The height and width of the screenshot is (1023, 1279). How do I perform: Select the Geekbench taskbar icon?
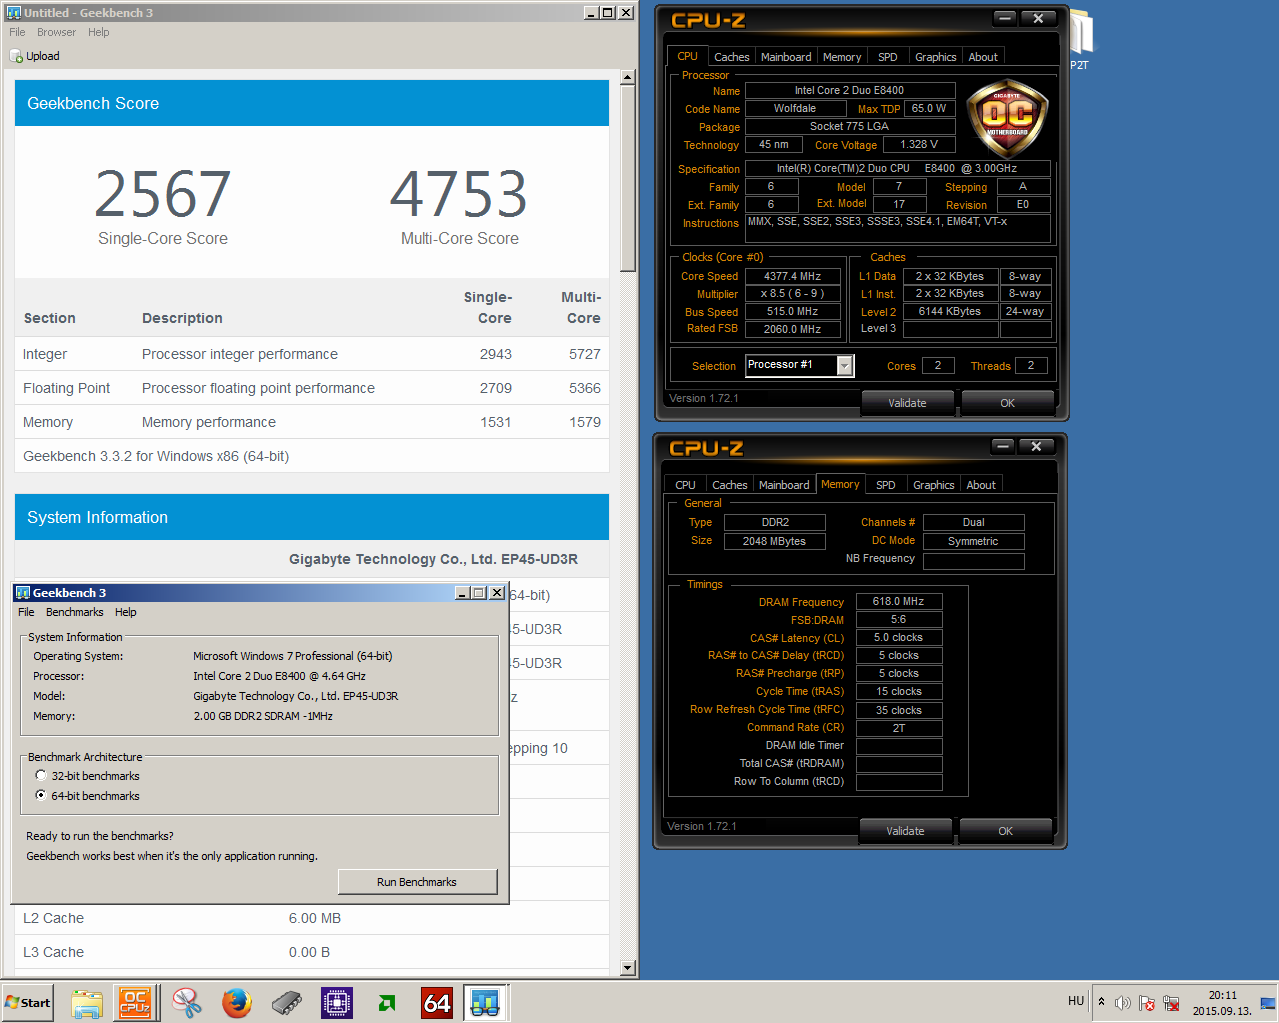(486, 1002)
